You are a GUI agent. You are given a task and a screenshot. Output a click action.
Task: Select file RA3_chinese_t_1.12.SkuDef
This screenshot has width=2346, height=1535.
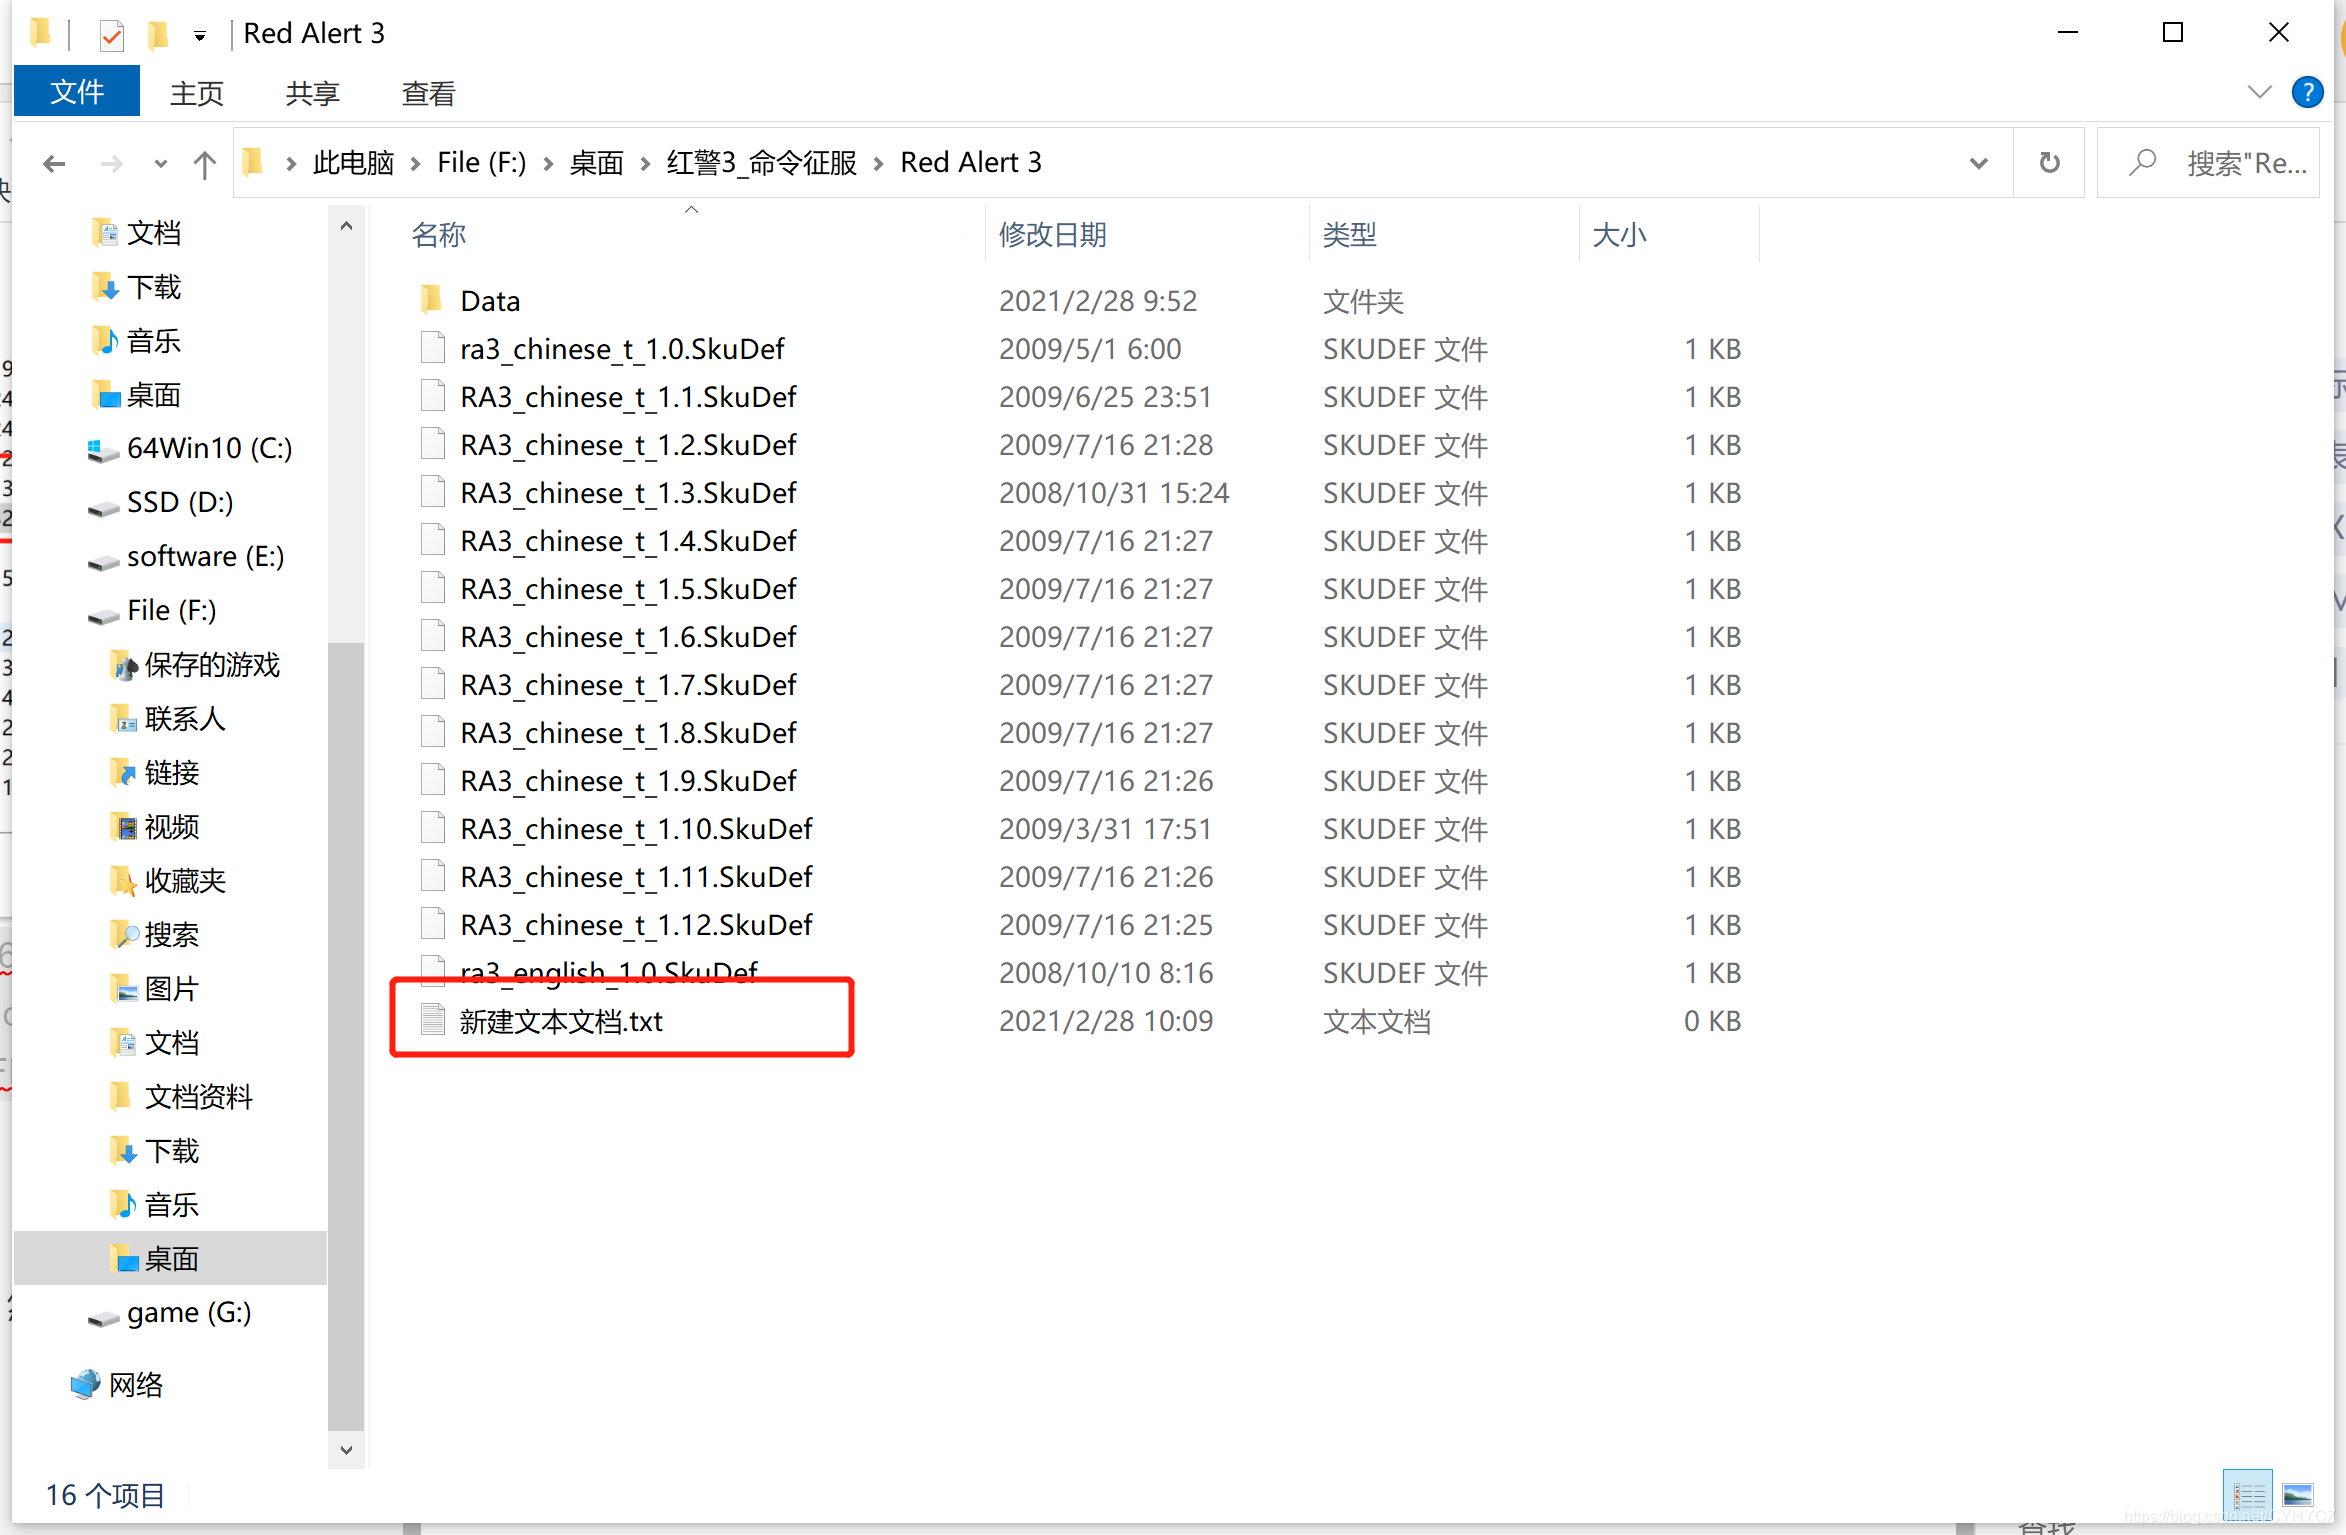(636, 925)
